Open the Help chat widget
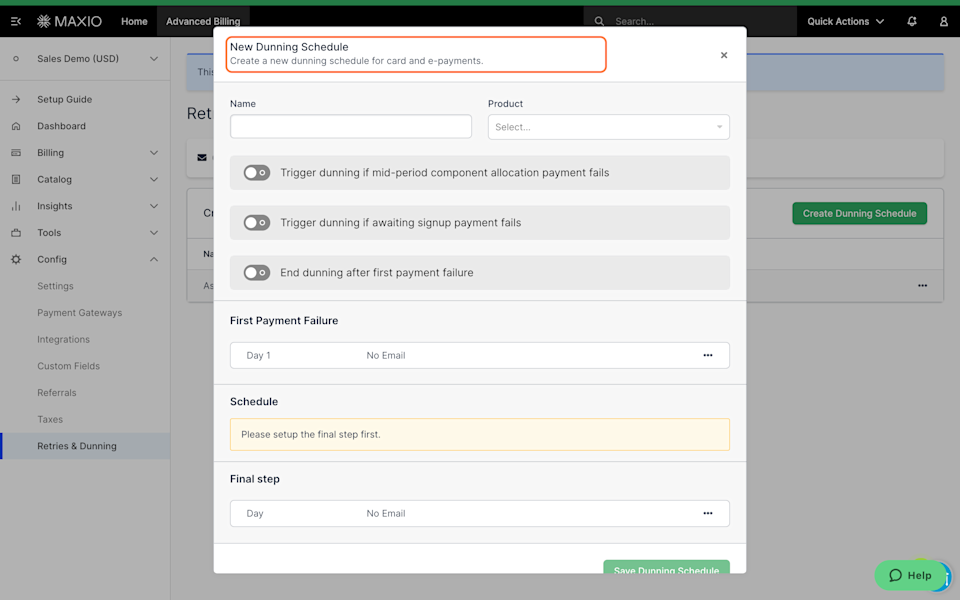The height and width of the screenshot is (600, 960). pos(910,575)
